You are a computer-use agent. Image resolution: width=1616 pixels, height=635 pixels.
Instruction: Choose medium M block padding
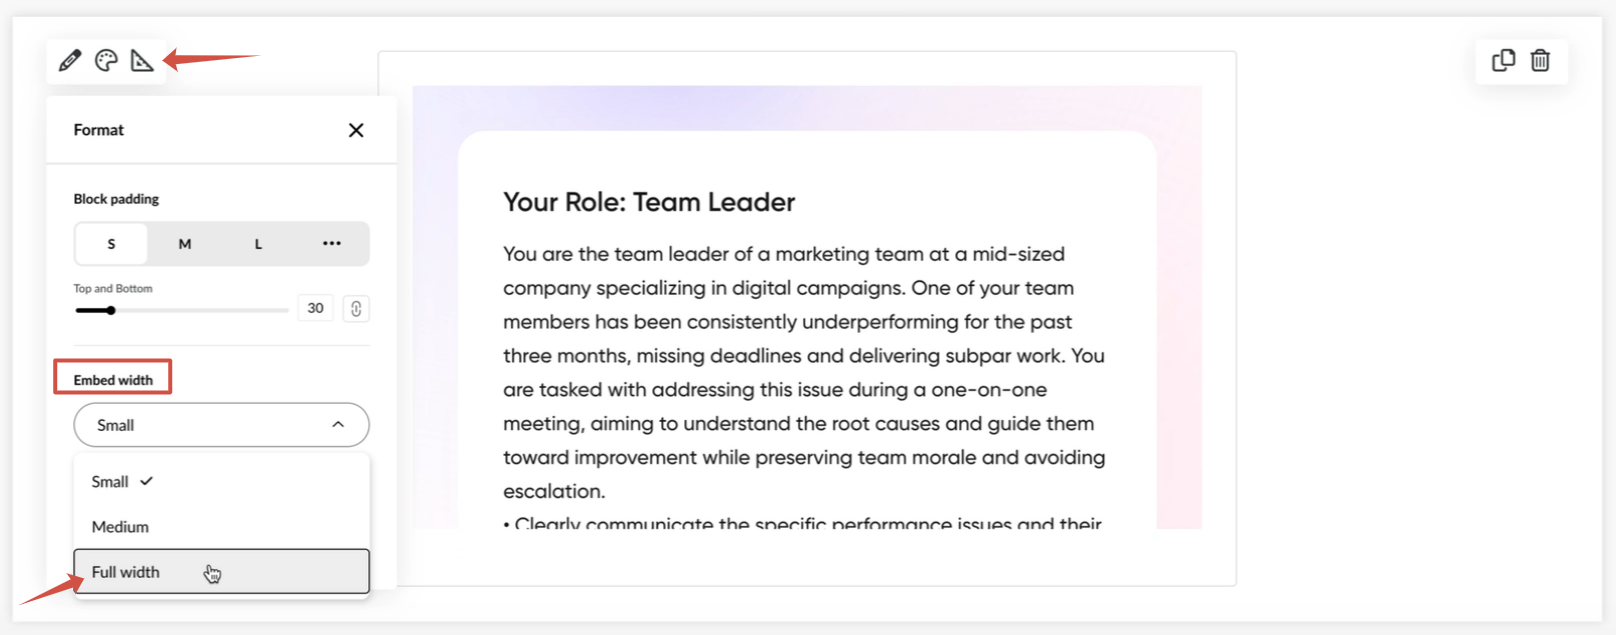[x=185, y=244]
